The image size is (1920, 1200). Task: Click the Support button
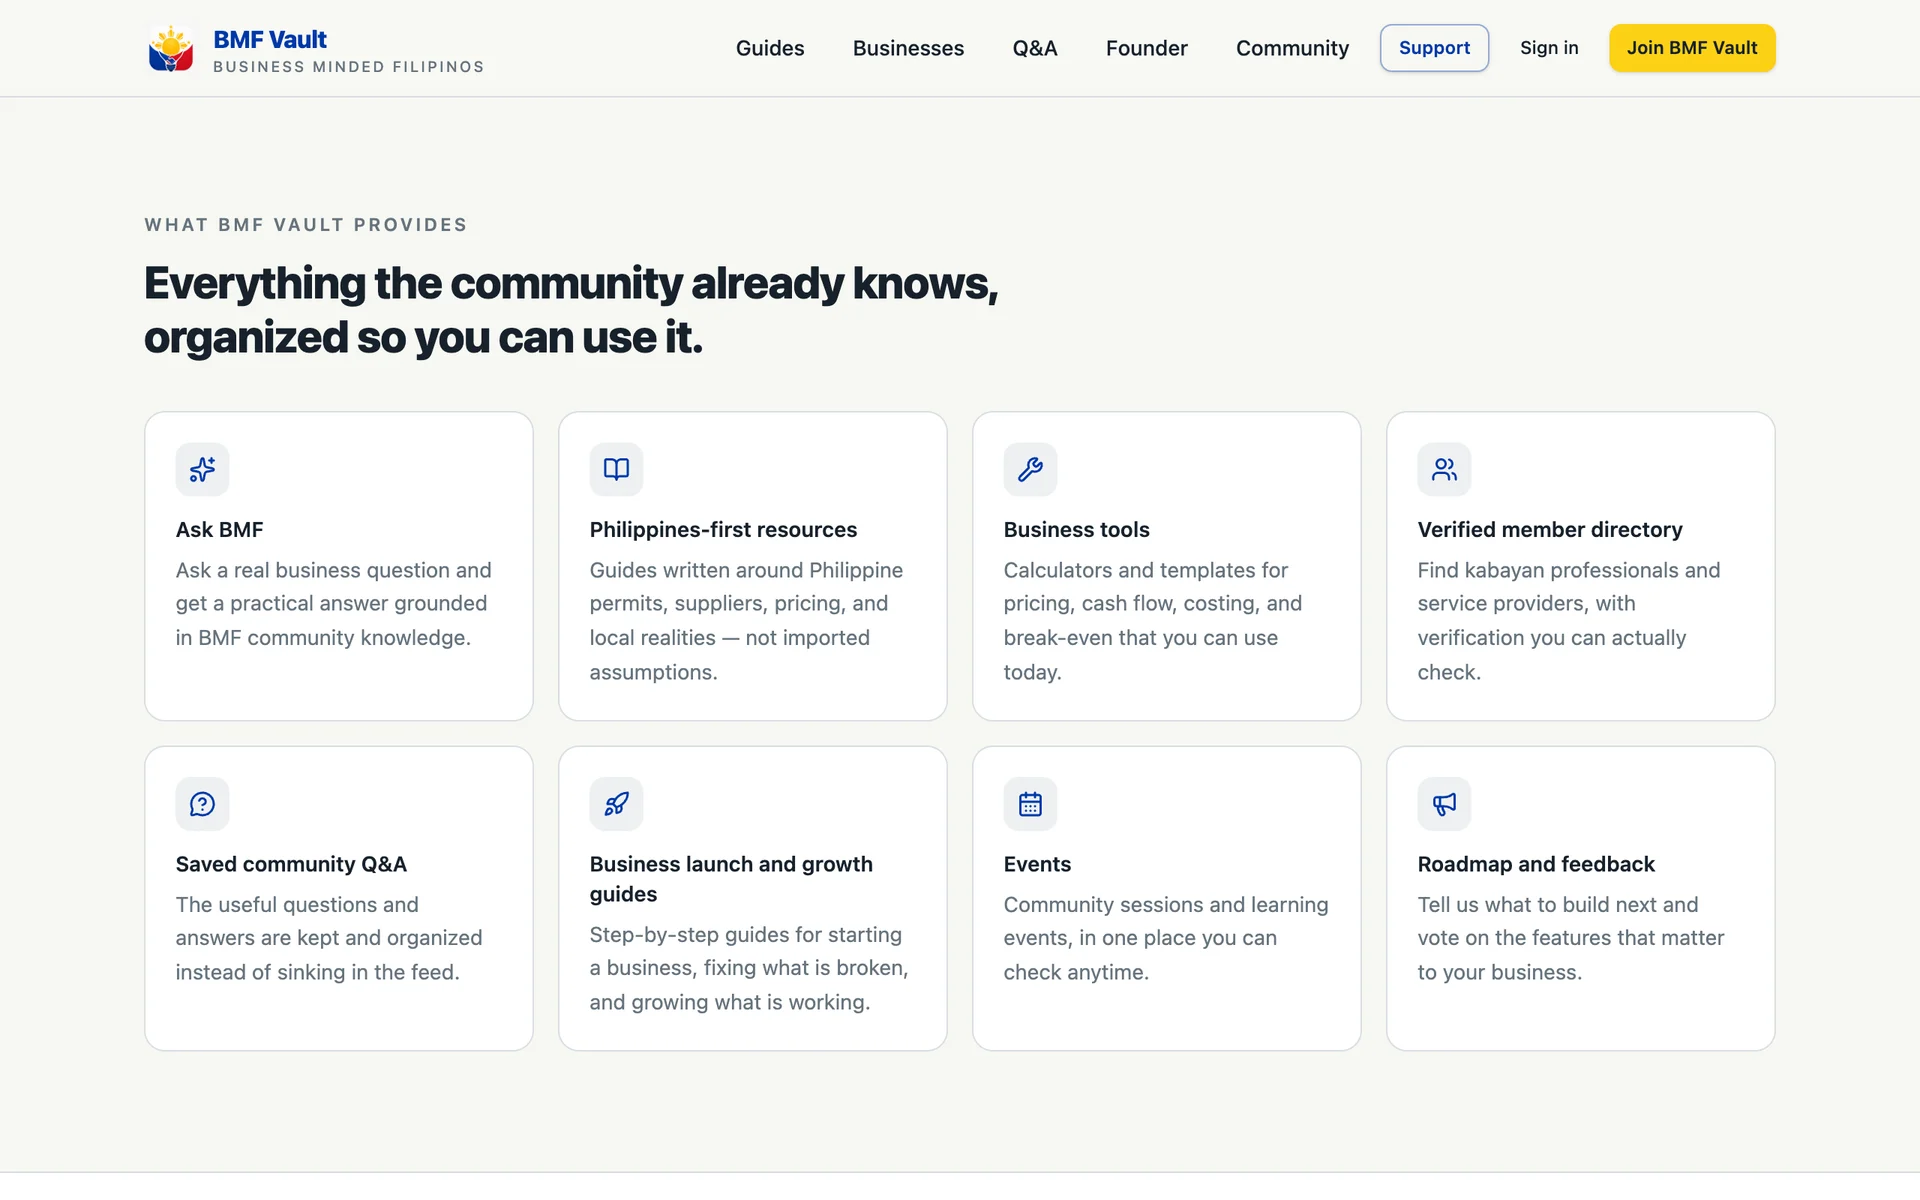[x=1434, y=48]
